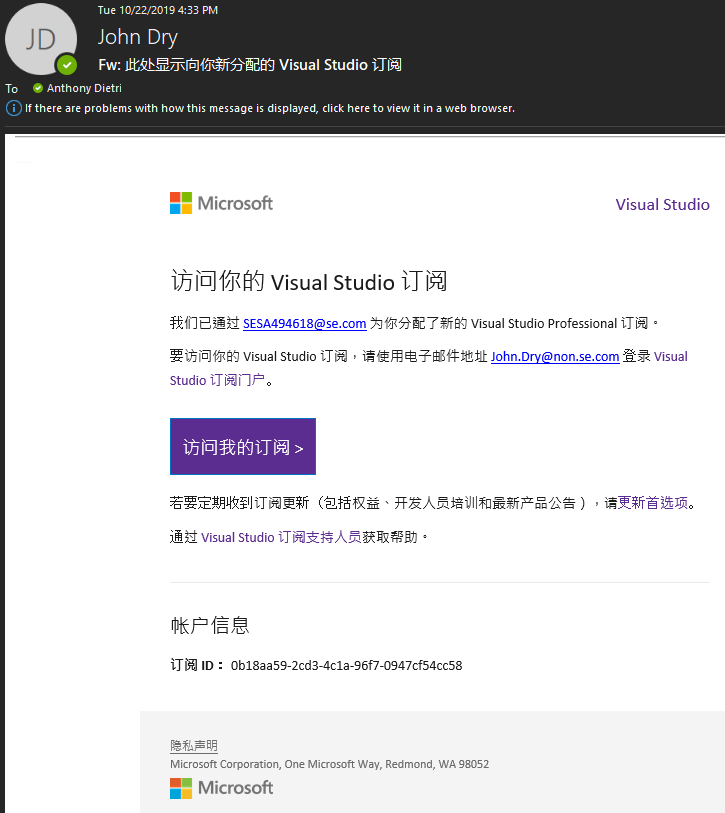Viewport: 725px width, 813px height.
Task: Click the blue info circle icon
Action: coord(13,108)
